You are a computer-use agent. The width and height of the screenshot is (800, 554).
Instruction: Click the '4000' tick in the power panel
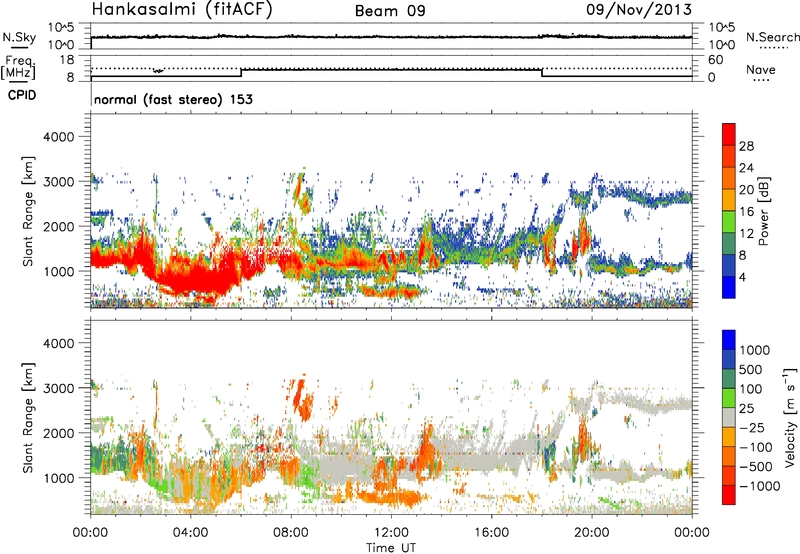(58, 137)
